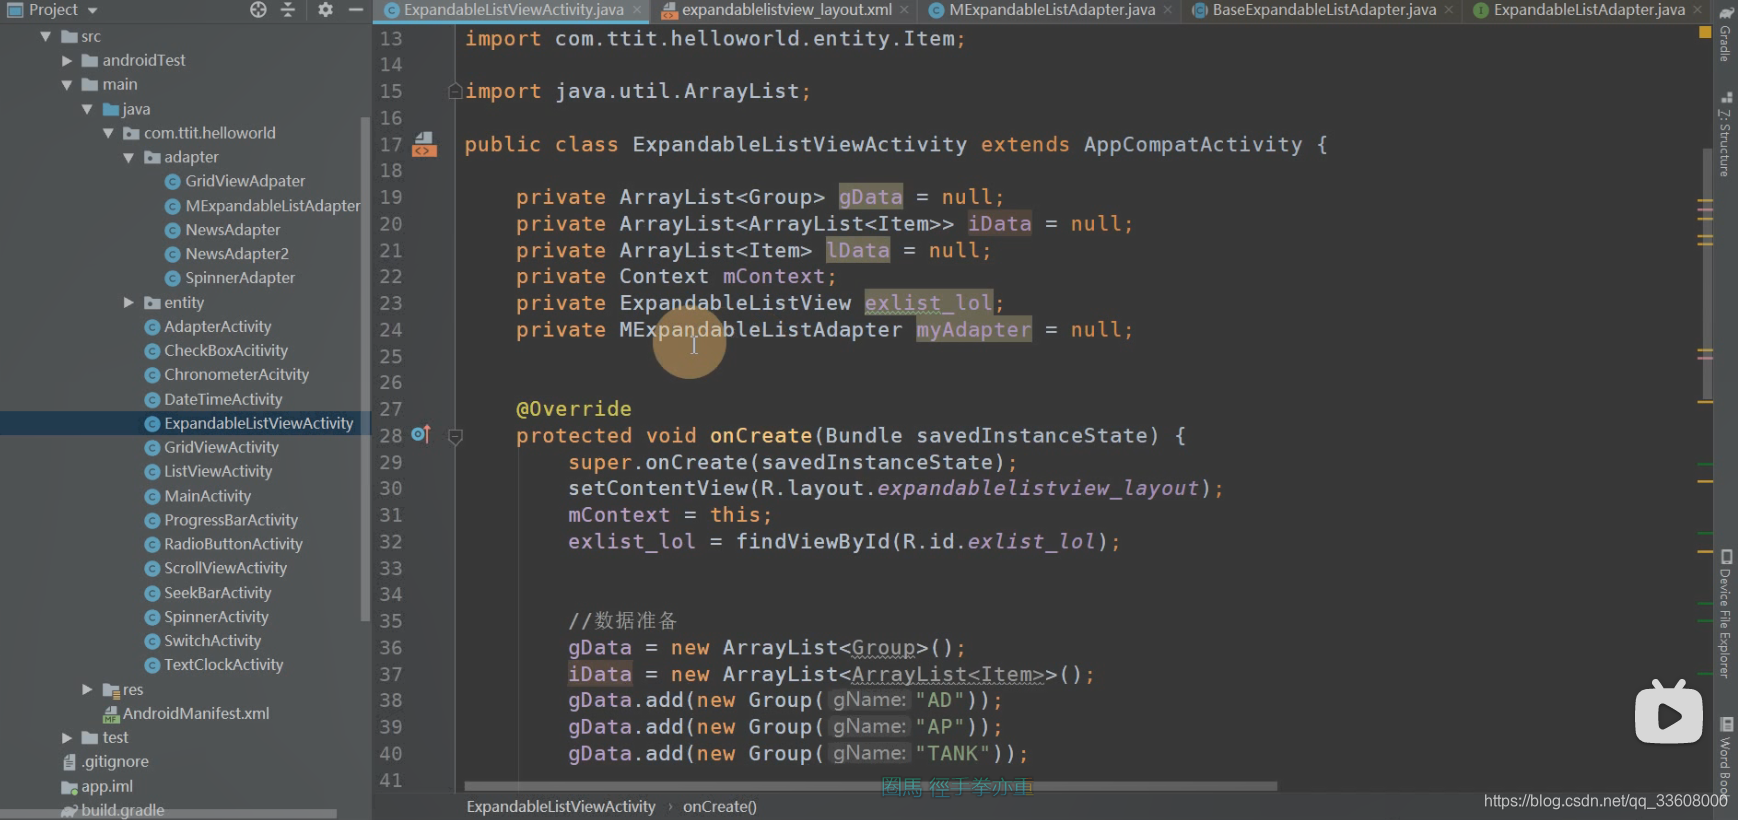Click the myAdapter variable on line 24

pos(973,330)
